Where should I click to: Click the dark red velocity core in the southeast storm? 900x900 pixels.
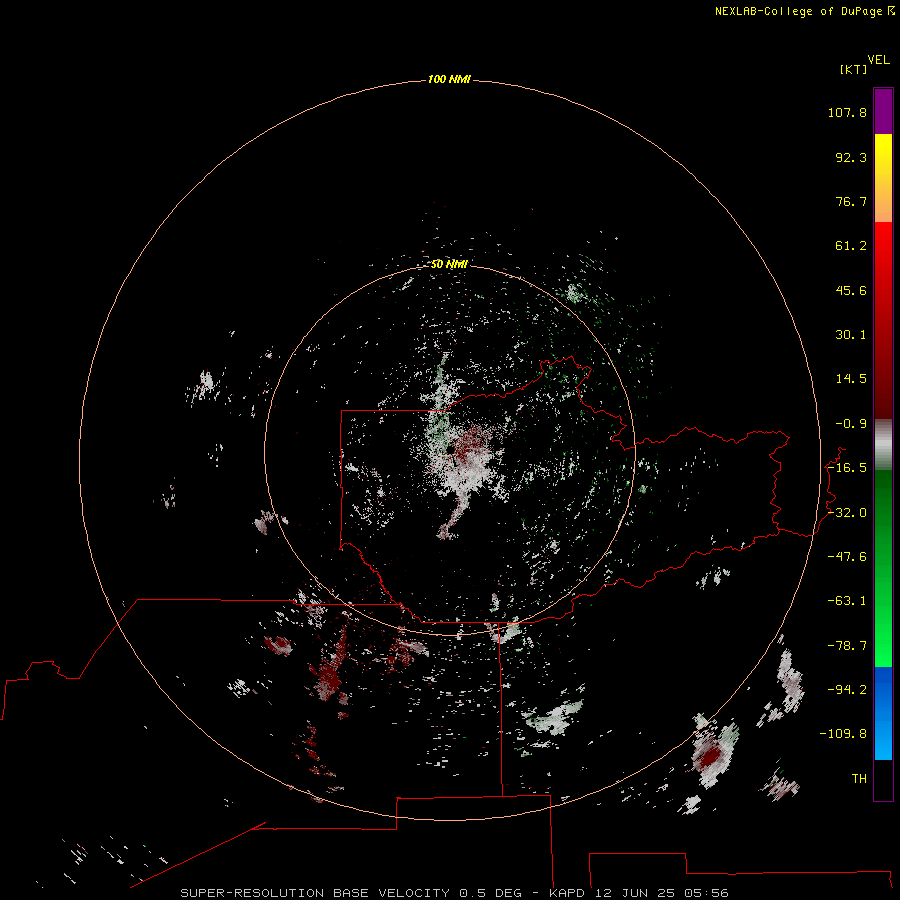710,757
